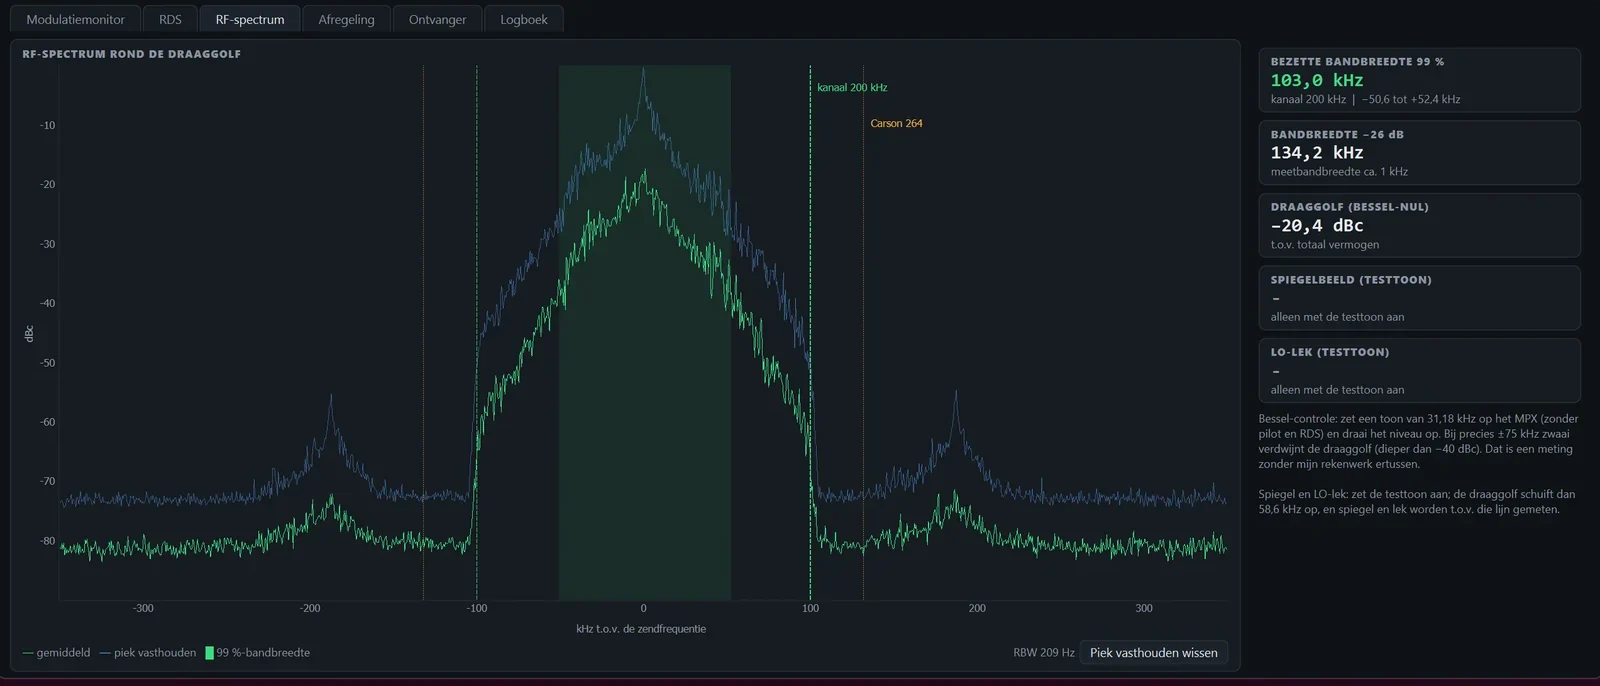Viewport: 1600px width, 686px height.
Task: Click the Draaggolf (Bessel-nul) heading
Action: click(x=1350, y=207)
